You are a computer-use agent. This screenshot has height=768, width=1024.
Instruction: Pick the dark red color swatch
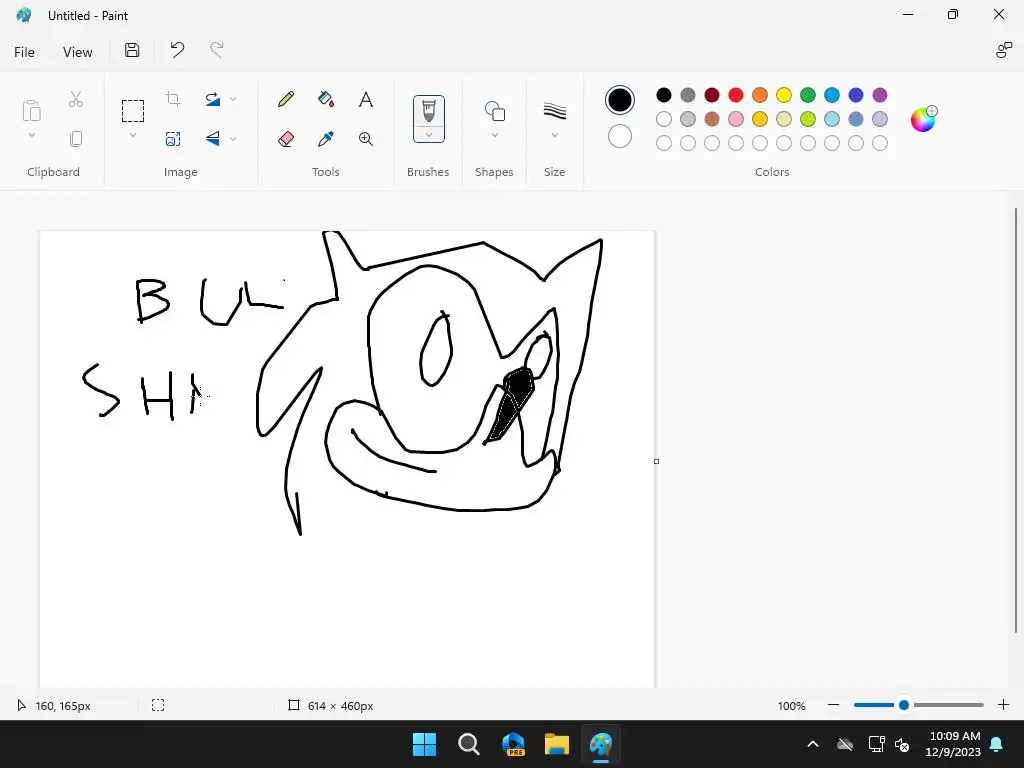pyautogui.click(x=712, y=95)
